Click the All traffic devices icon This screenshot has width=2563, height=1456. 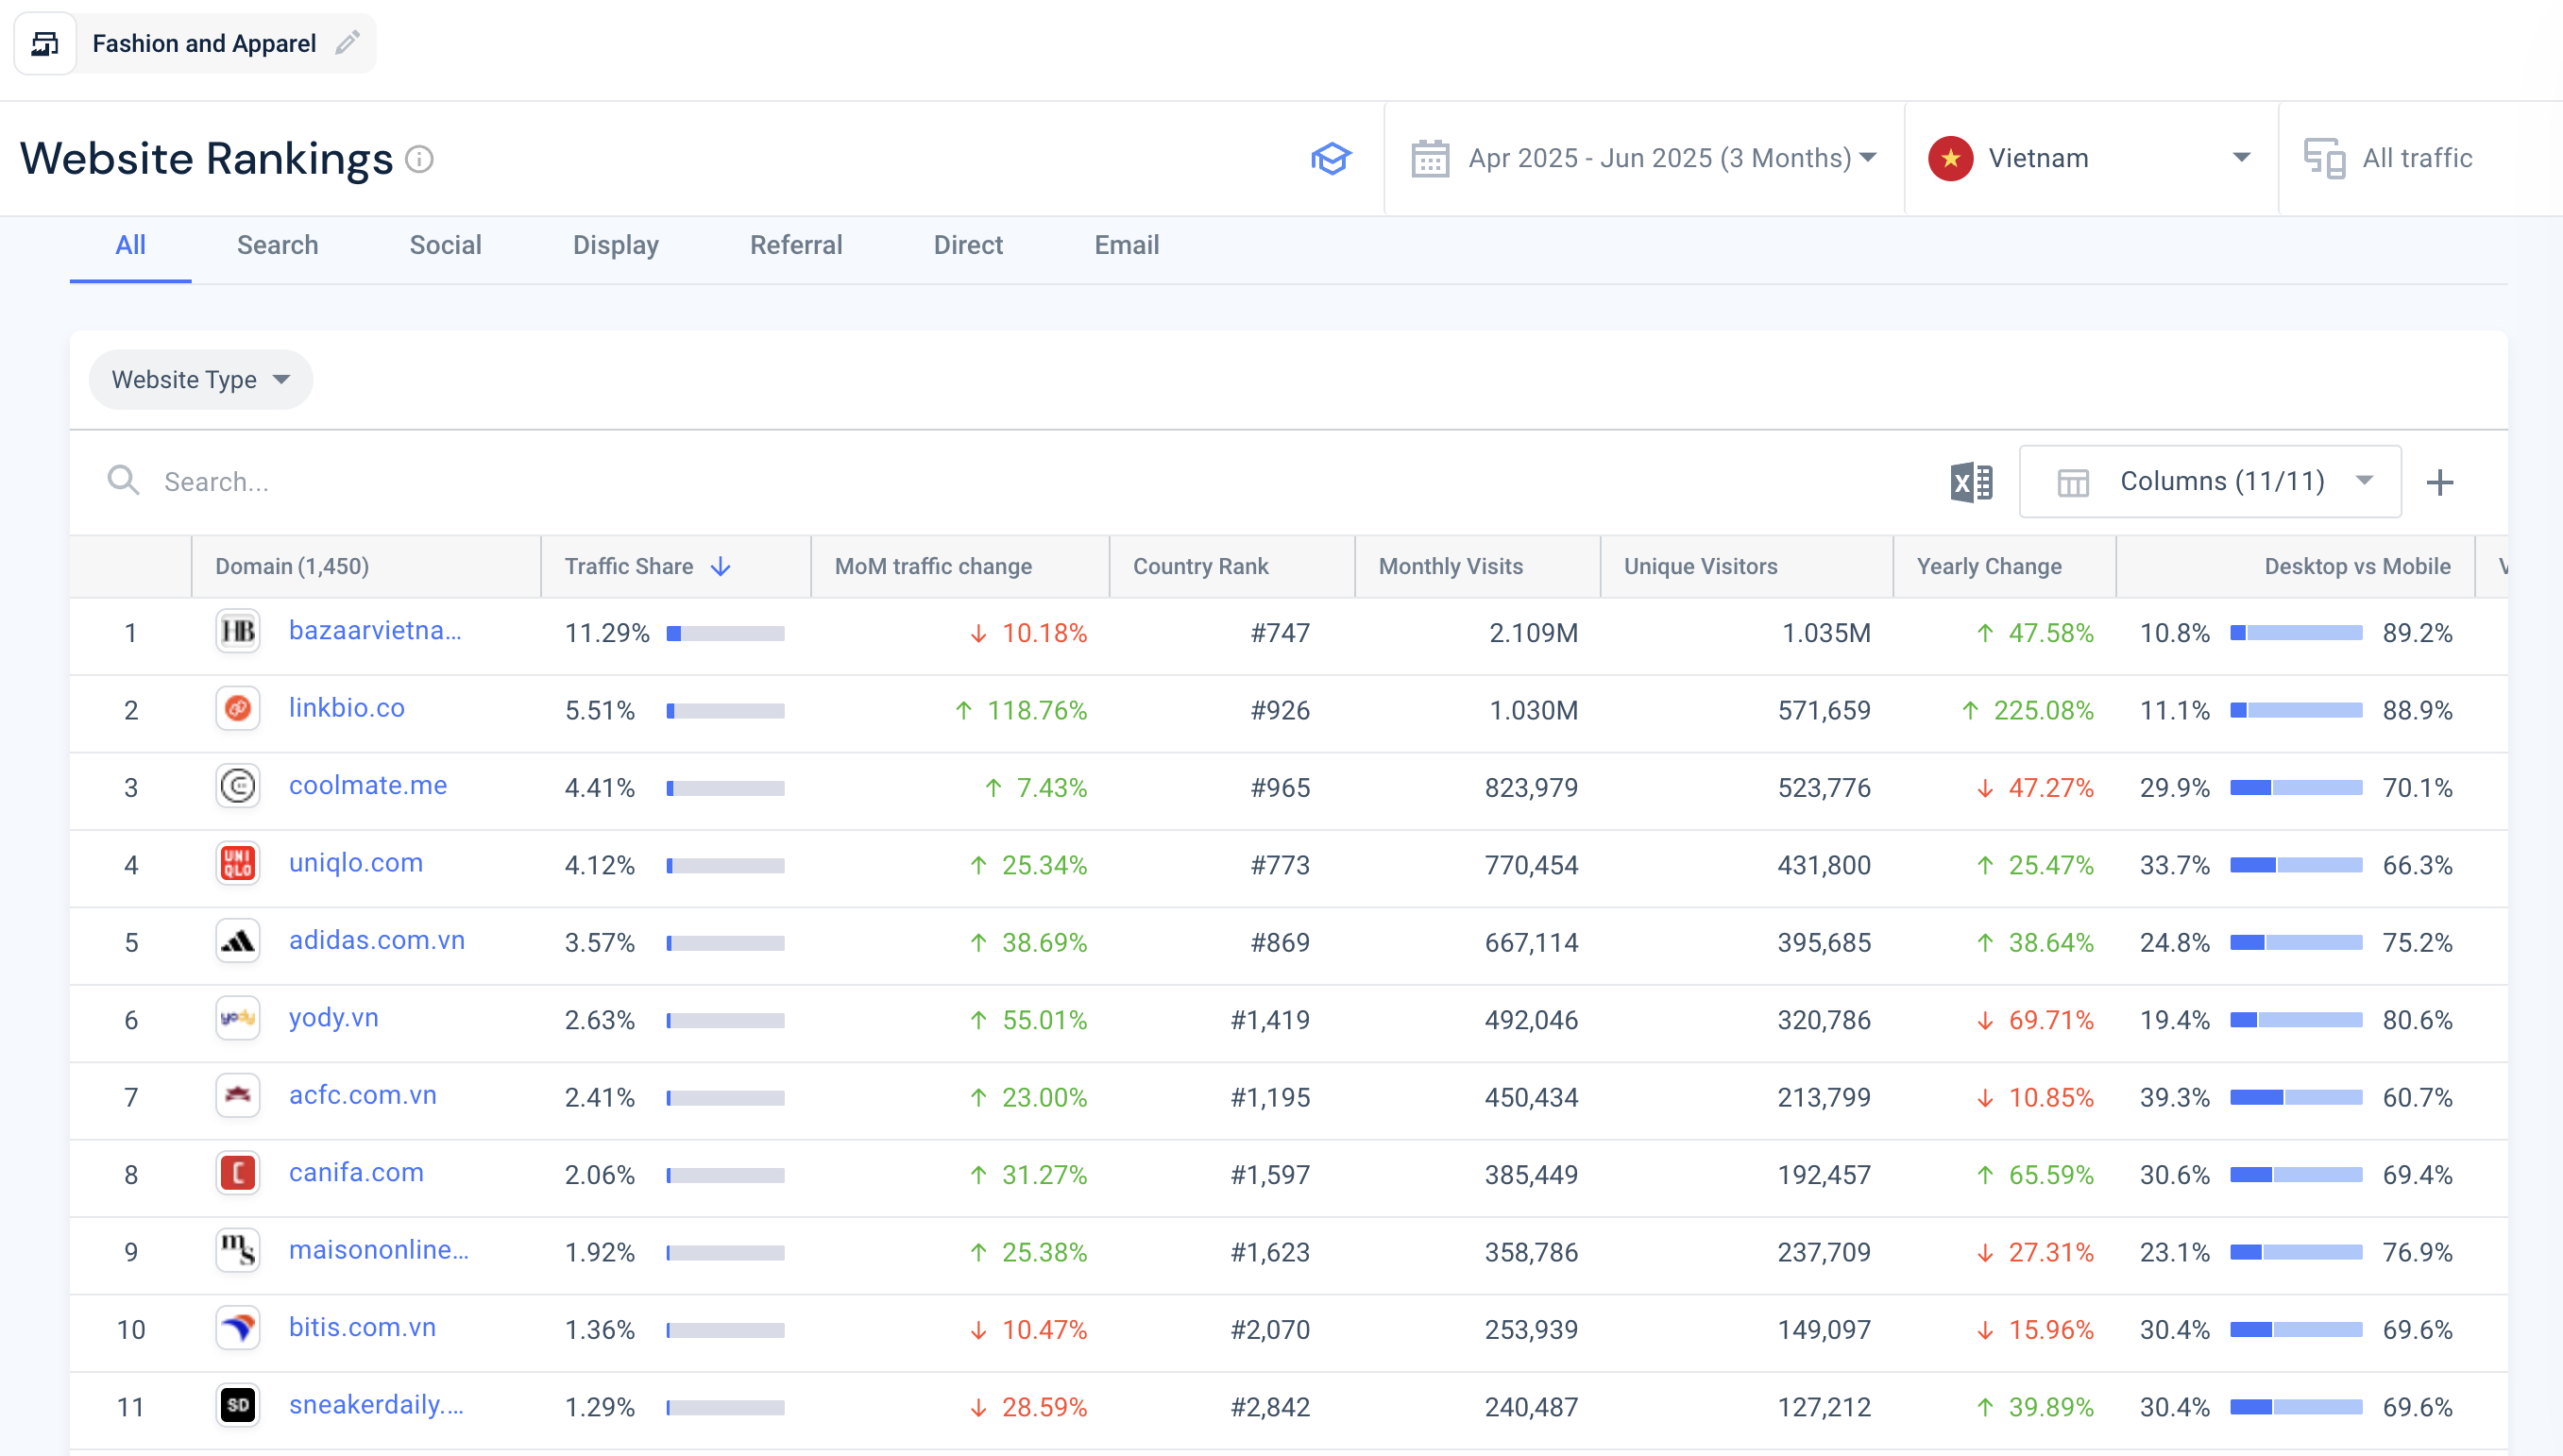point(2323,158)
